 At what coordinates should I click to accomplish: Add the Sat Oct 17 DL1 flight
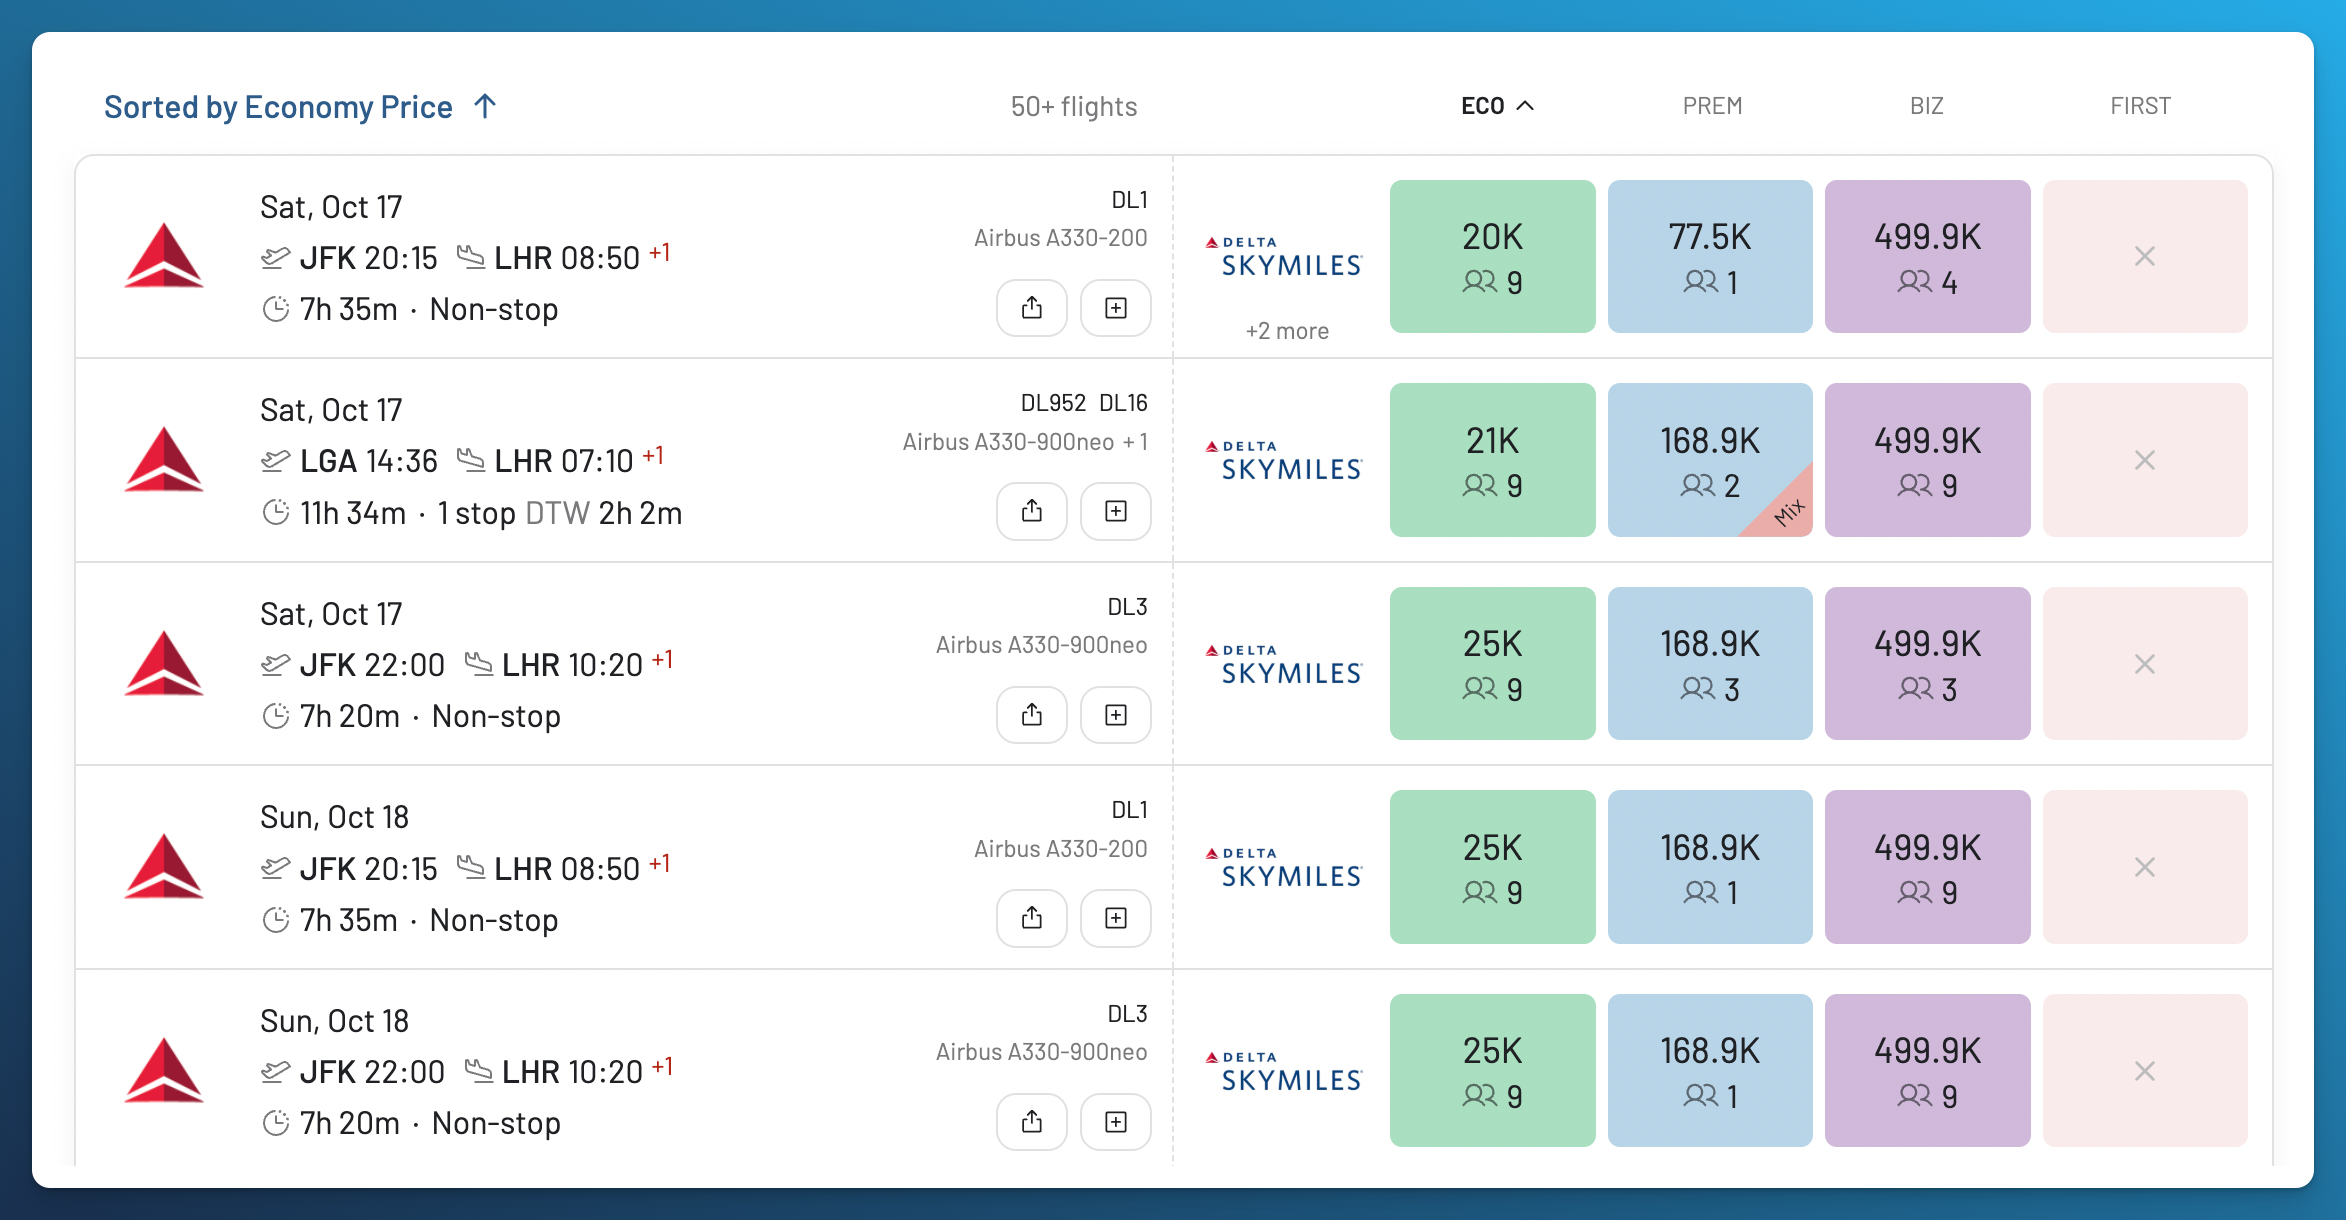[x=1116, y=308]
